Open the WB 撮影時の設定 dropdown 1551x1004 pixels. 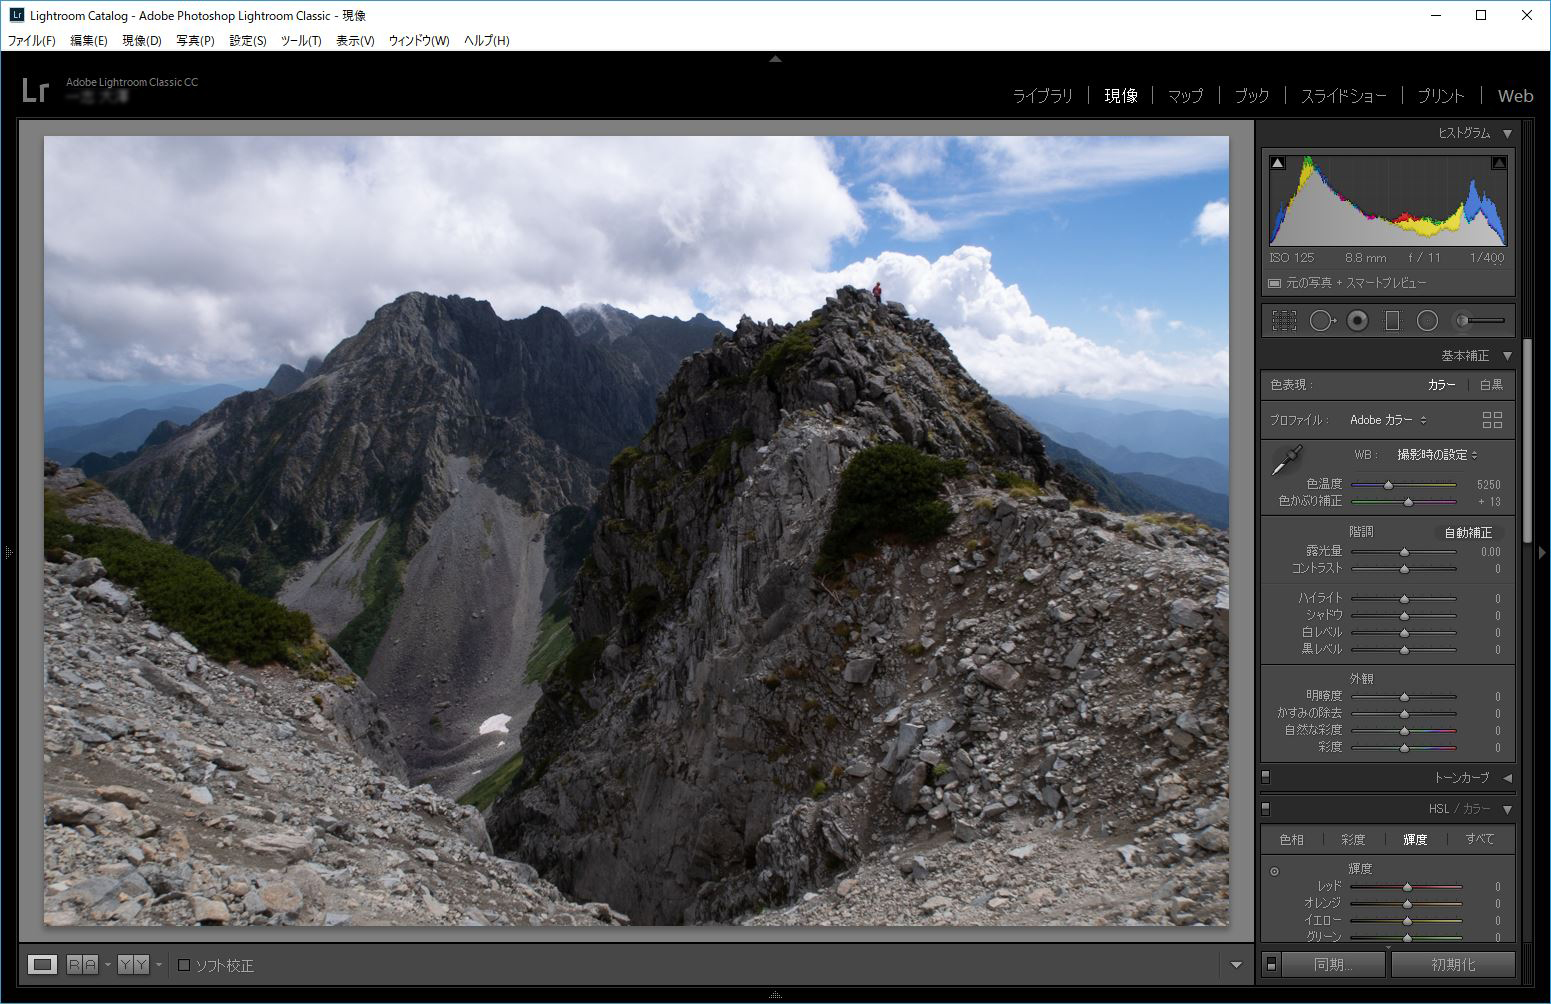tap(1437, 455)
